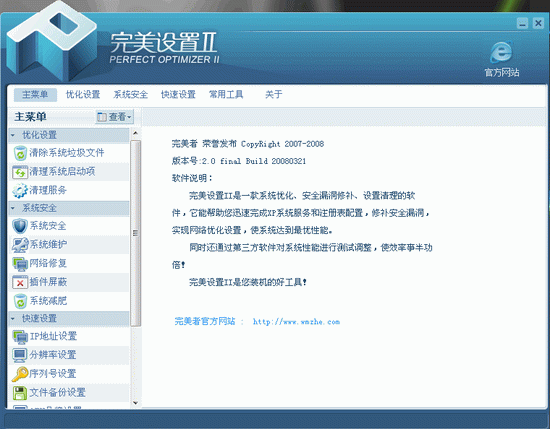Click the 清理服务 gear icon
The height and width of the screenshot is (429, 550).
tap(20, 190)
